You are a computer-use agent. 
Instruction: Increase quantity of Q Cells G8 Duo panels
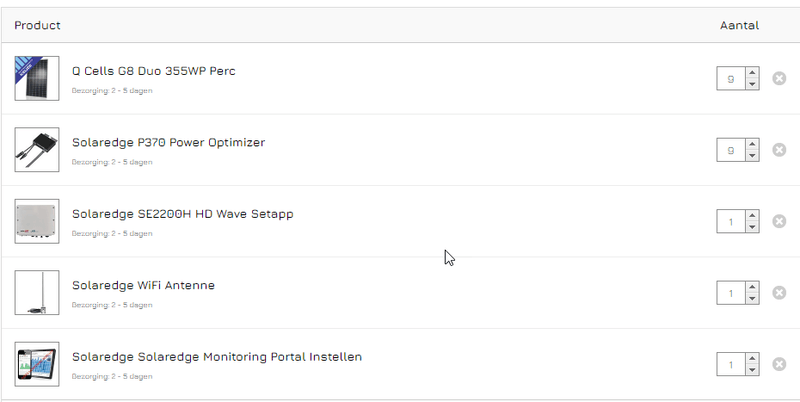(752, 73)
